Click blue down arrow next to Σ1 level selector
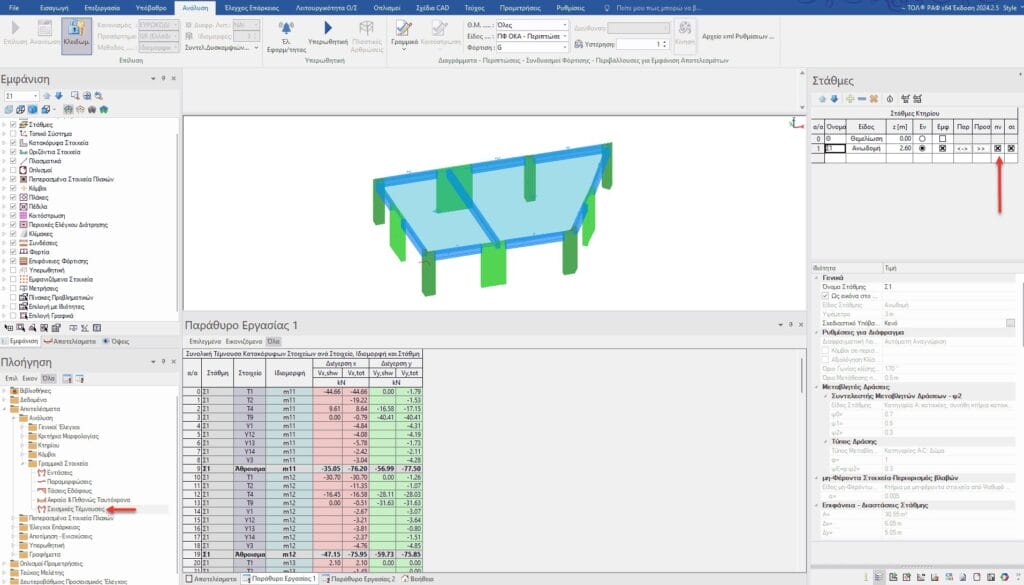Viewport: 1024px width, 585px height. (58, 96)
